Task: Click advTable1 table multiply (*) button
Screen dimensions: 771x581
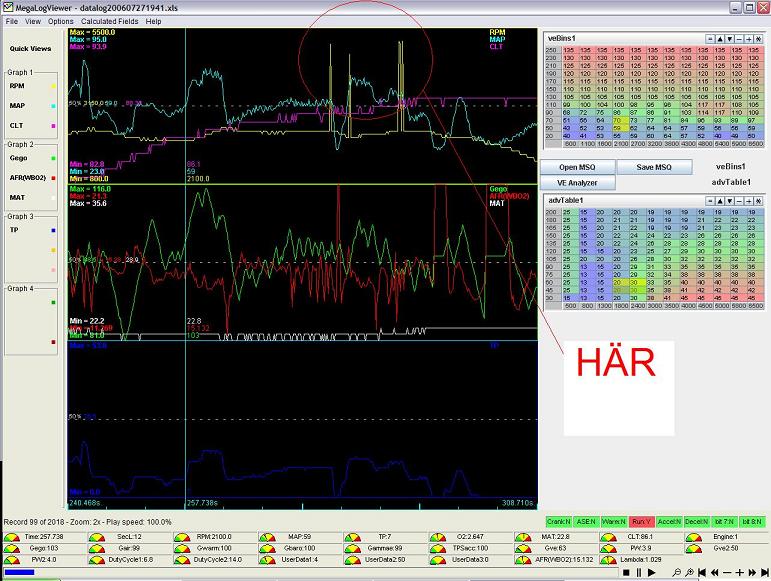Action: tap(759, 201)
